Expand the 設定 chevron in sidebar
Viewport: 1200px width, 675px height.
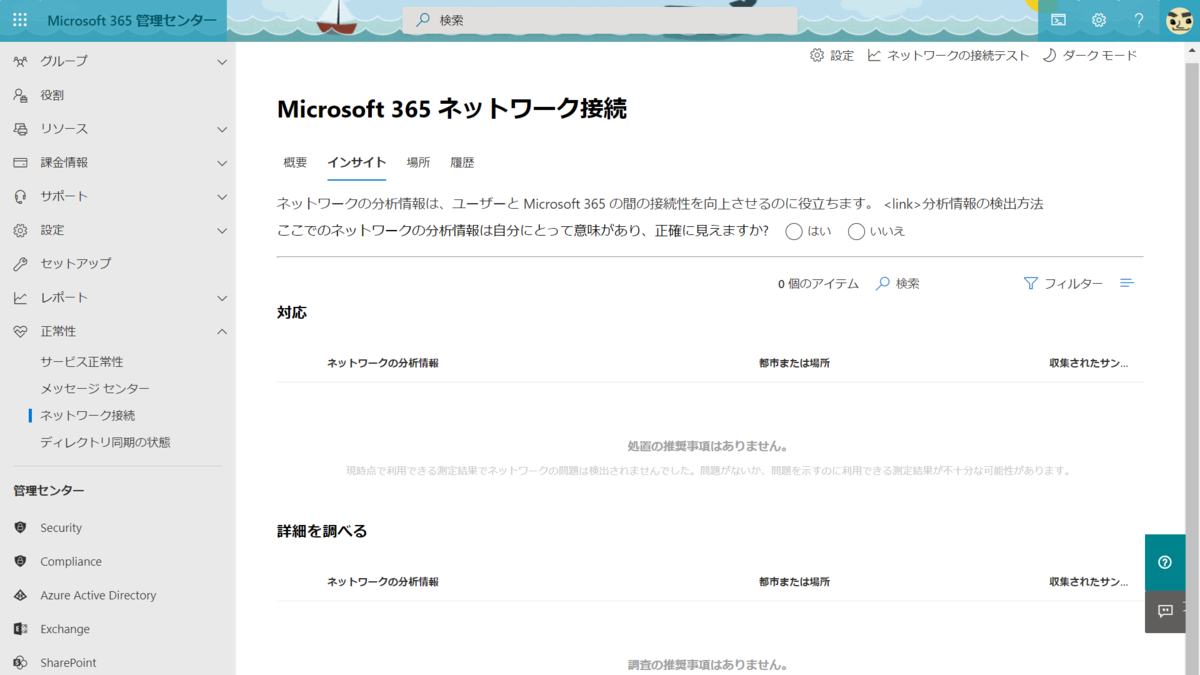point(222,231)
